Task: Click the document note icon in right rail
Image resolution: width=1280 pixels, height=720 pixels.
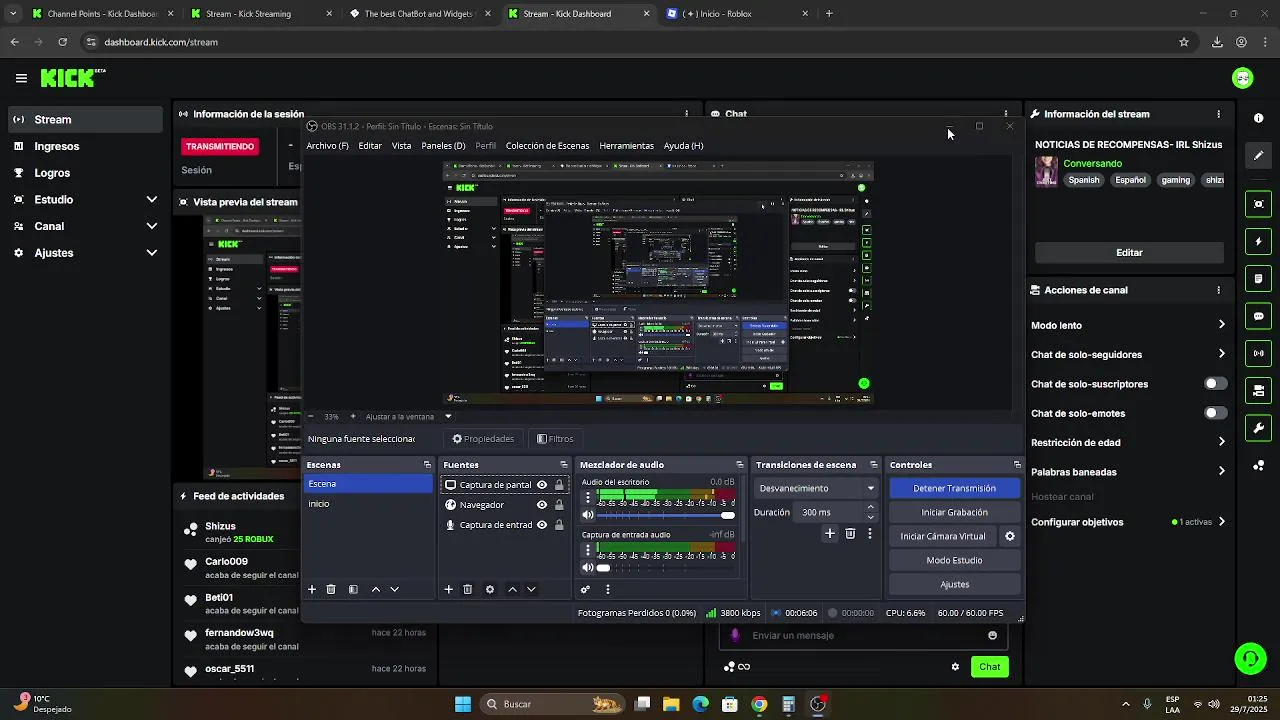Action: point(1258,279)
